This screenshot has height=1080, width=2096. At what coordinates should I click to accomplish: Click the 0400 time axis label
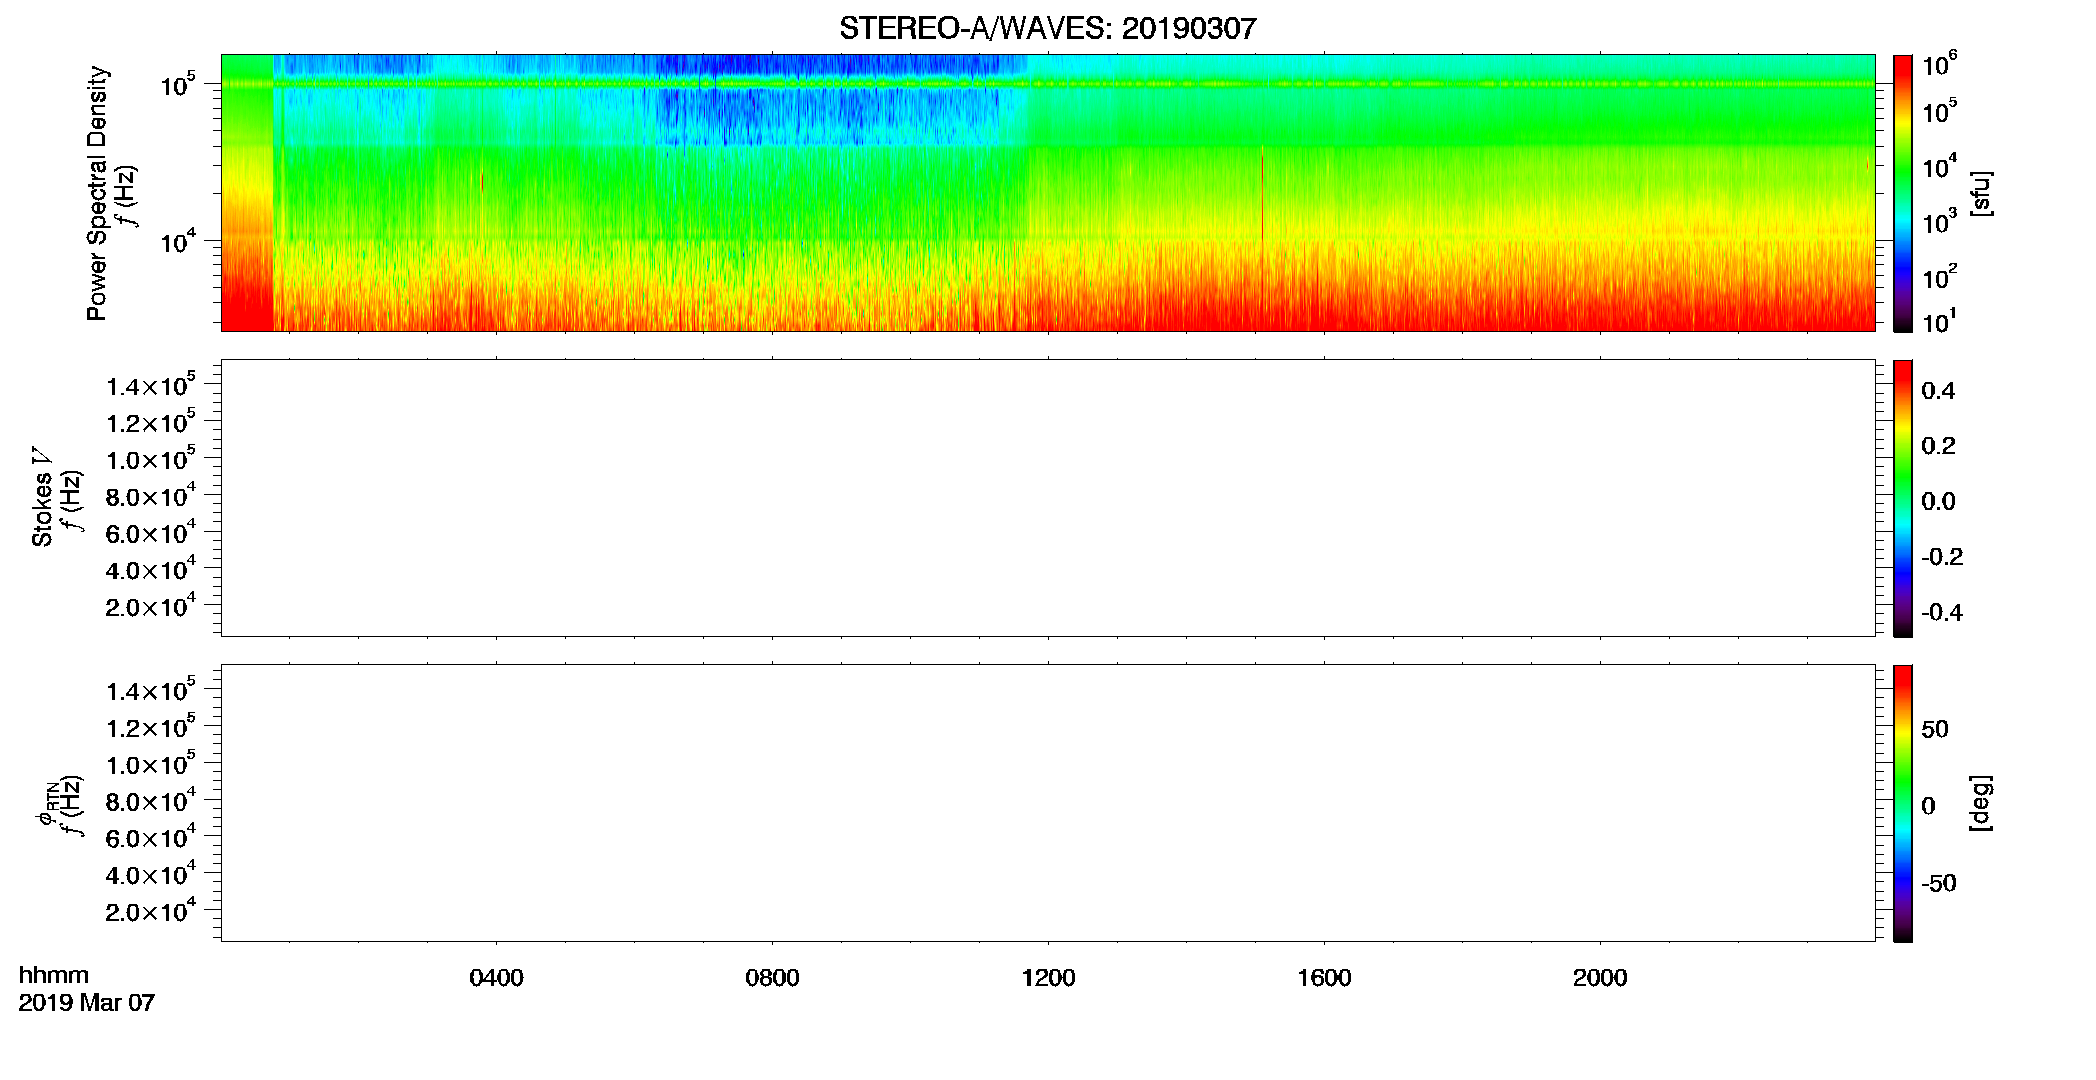[x=496, y=978]
